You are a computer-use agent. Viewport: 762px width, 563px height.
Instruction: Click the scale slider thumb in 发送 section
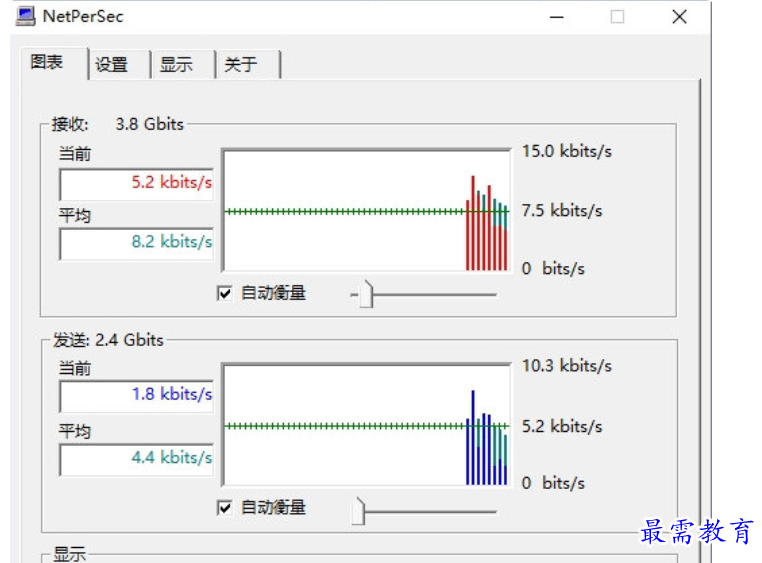pyautogui.click(x=358, y=511)
